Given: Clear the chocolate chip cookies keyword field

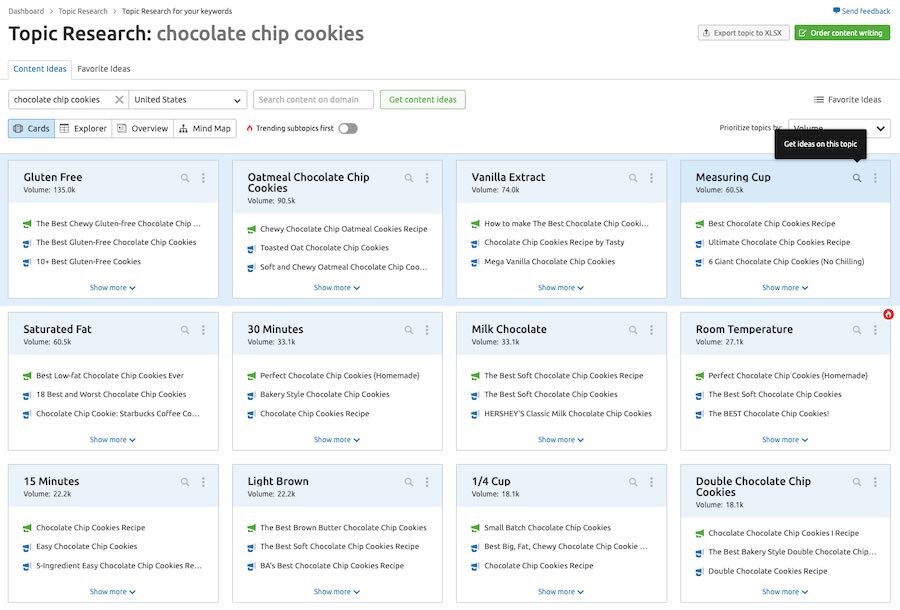Looking at the screenshot, I should tap(119, 99).
